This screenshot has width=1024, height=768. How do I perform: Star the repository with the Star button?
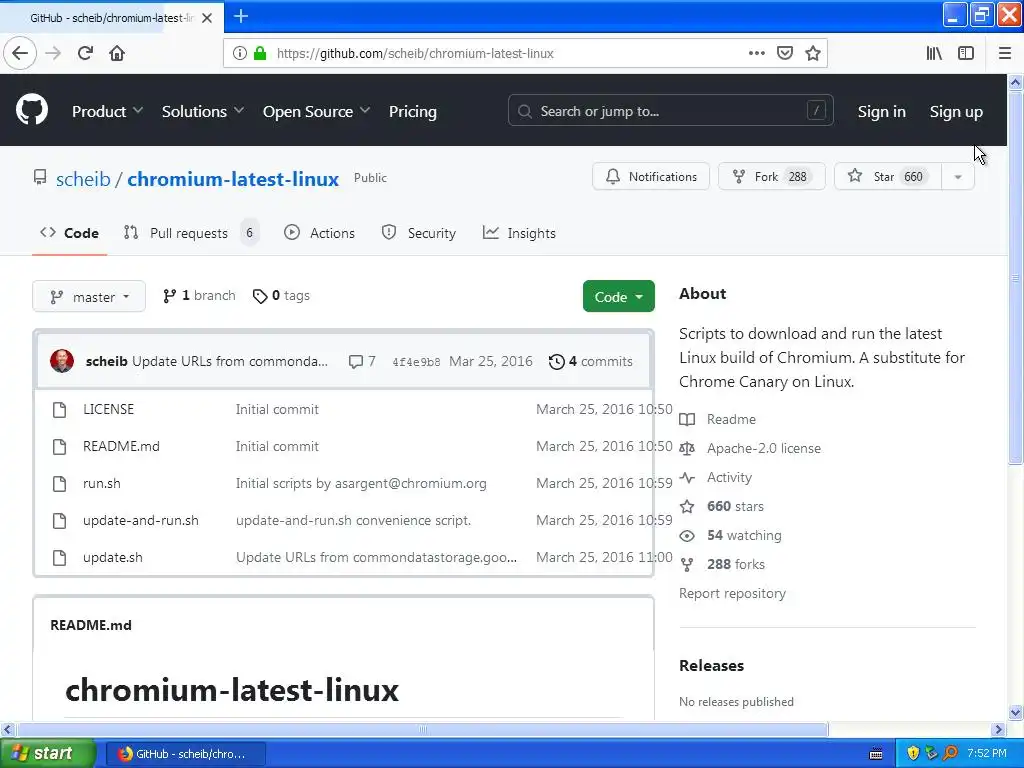[888, 177]
